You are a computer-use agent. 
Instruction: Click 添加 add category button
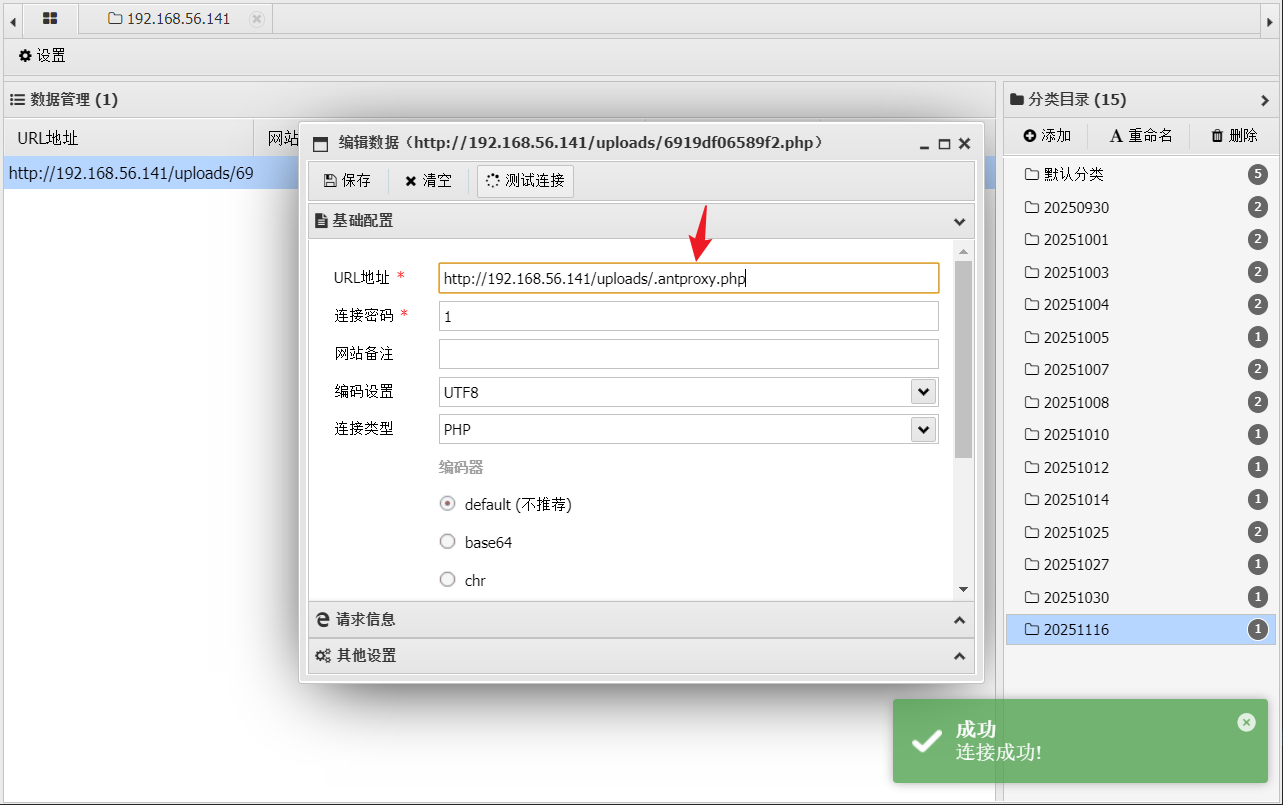point(1047,136)
